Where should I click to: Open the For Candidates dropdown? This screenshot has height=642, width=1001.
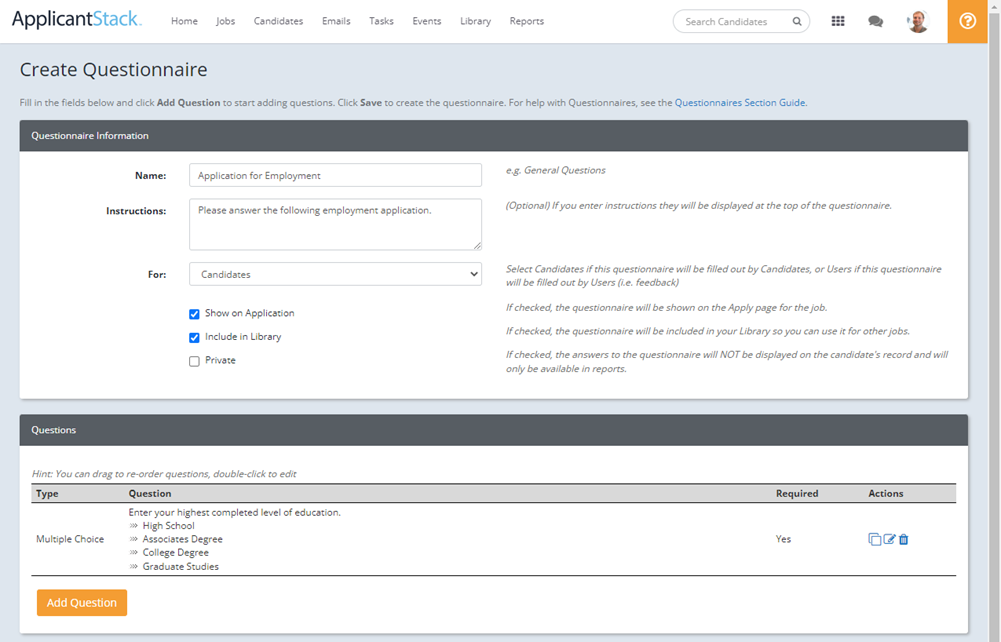click(335, 274)
